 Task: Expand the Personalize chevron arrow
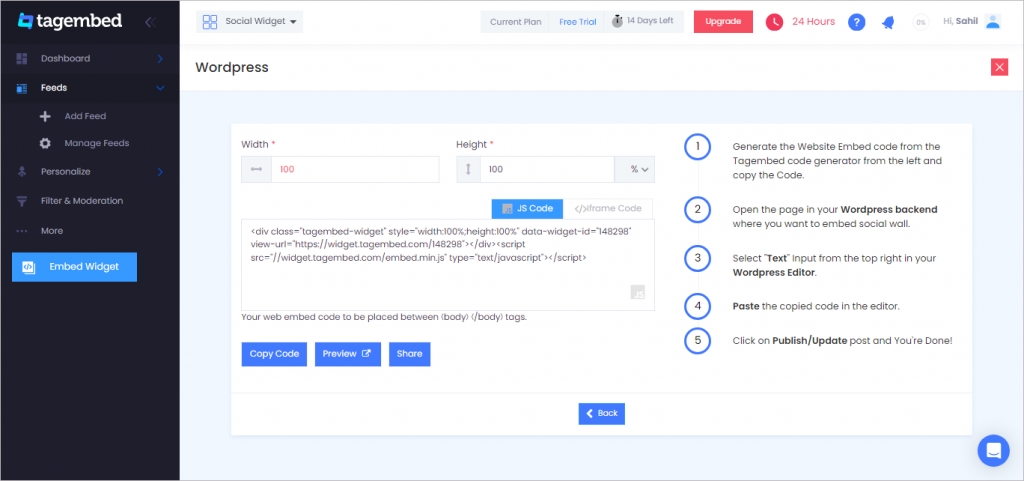(161, 172)
